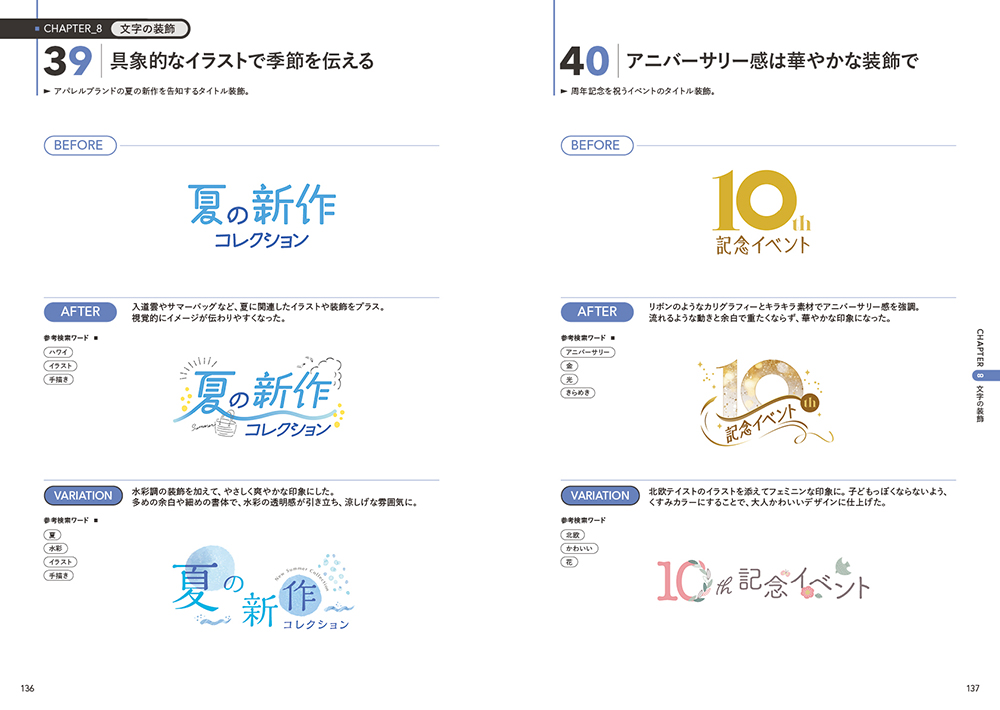Select the watercolor 夏の新作 VARIATION logo
The width and height of the screenshot is (1000, 710).
(261, 588)
